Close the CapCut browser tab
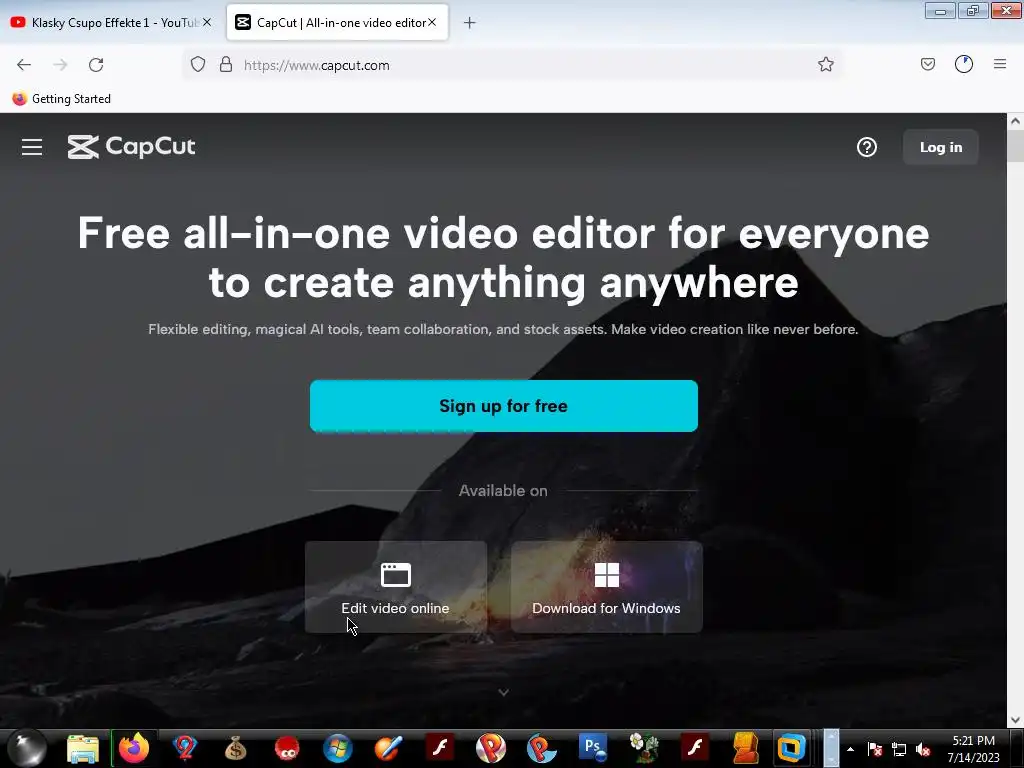 click(432, 22)
